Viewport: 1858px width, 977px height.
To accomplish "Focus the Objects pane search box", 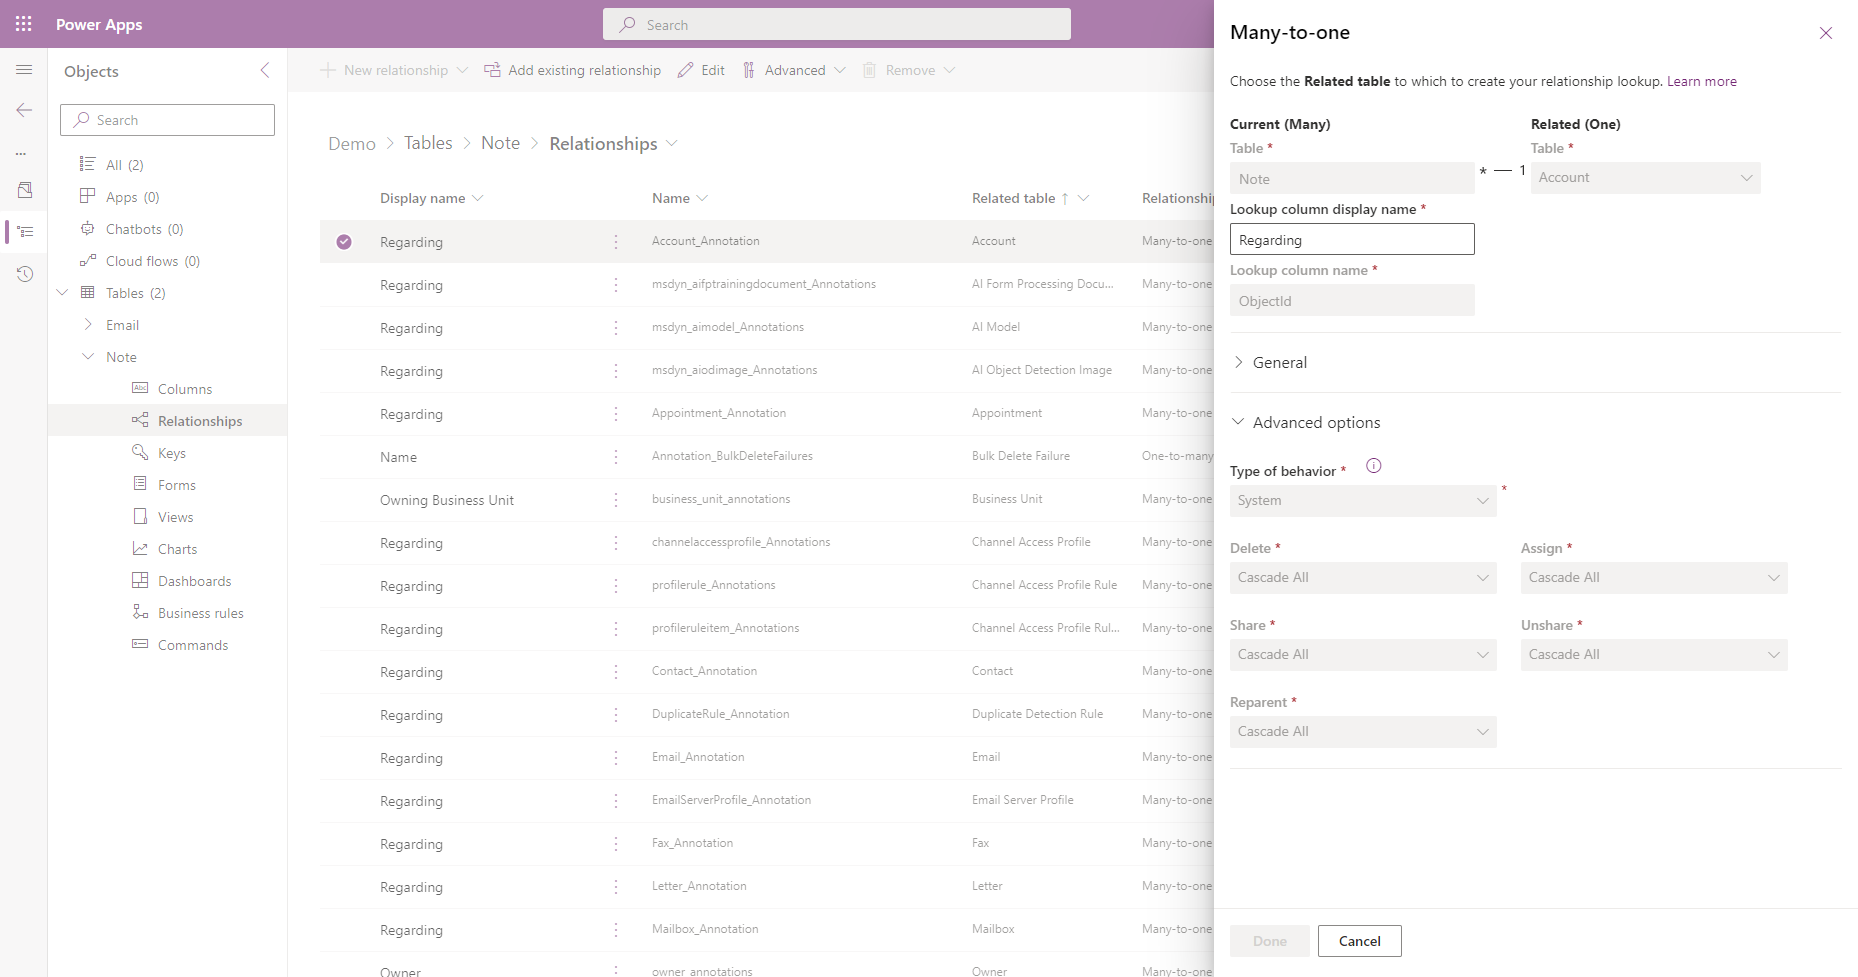I will [167, 120].
